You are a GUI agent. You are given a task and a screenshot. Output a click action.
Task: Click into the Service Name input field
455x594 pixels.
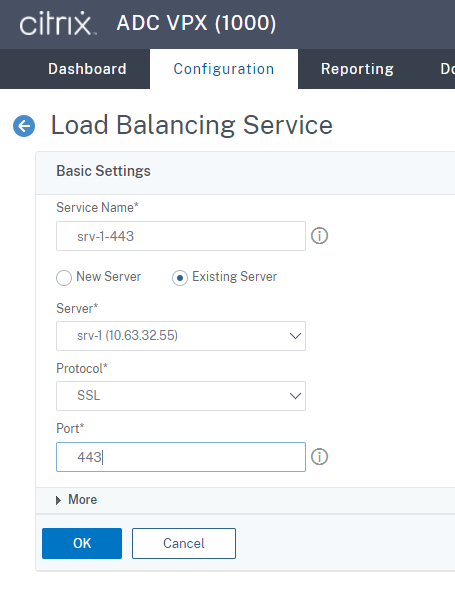click(x=181, y=236)
